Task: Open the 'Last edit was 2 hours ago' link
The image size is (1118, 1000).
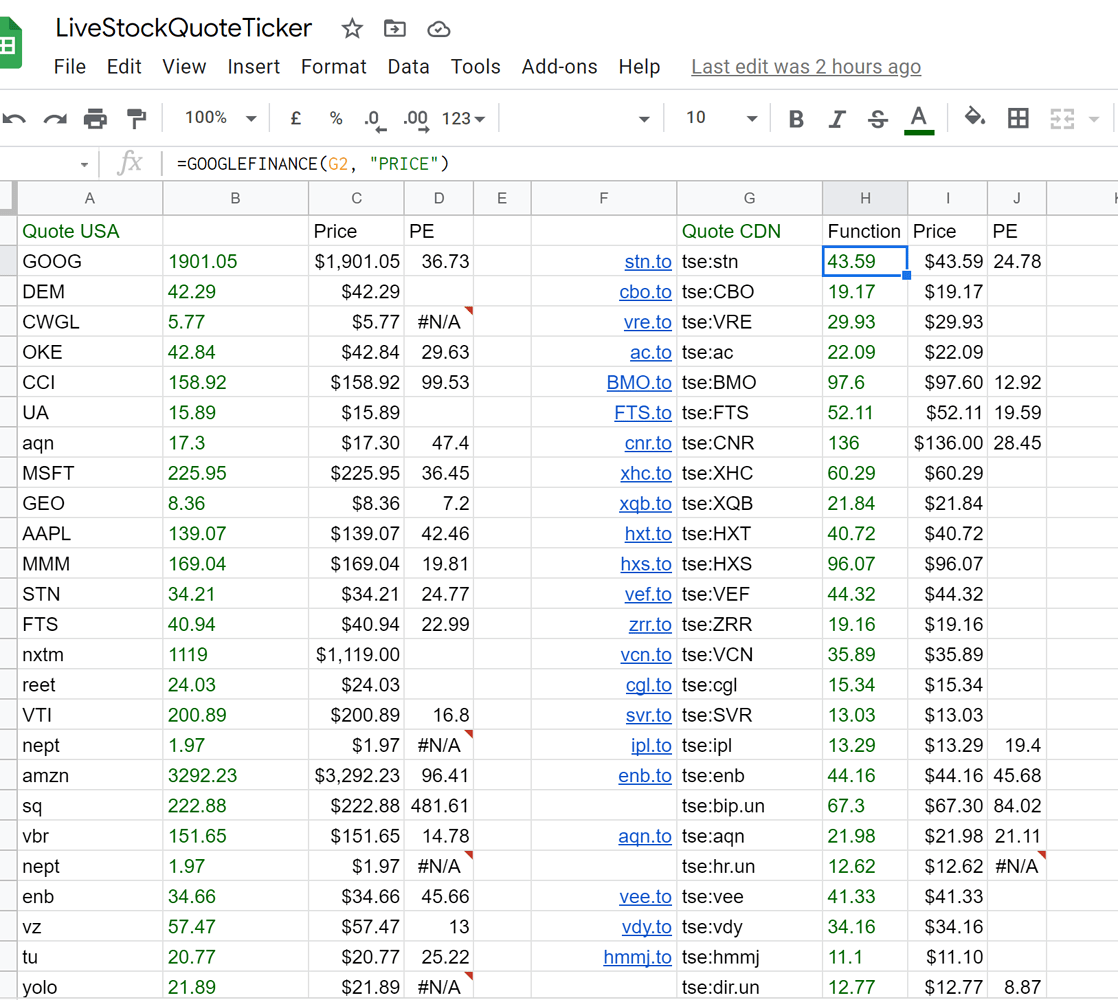Action: click(x=806, y=67)
